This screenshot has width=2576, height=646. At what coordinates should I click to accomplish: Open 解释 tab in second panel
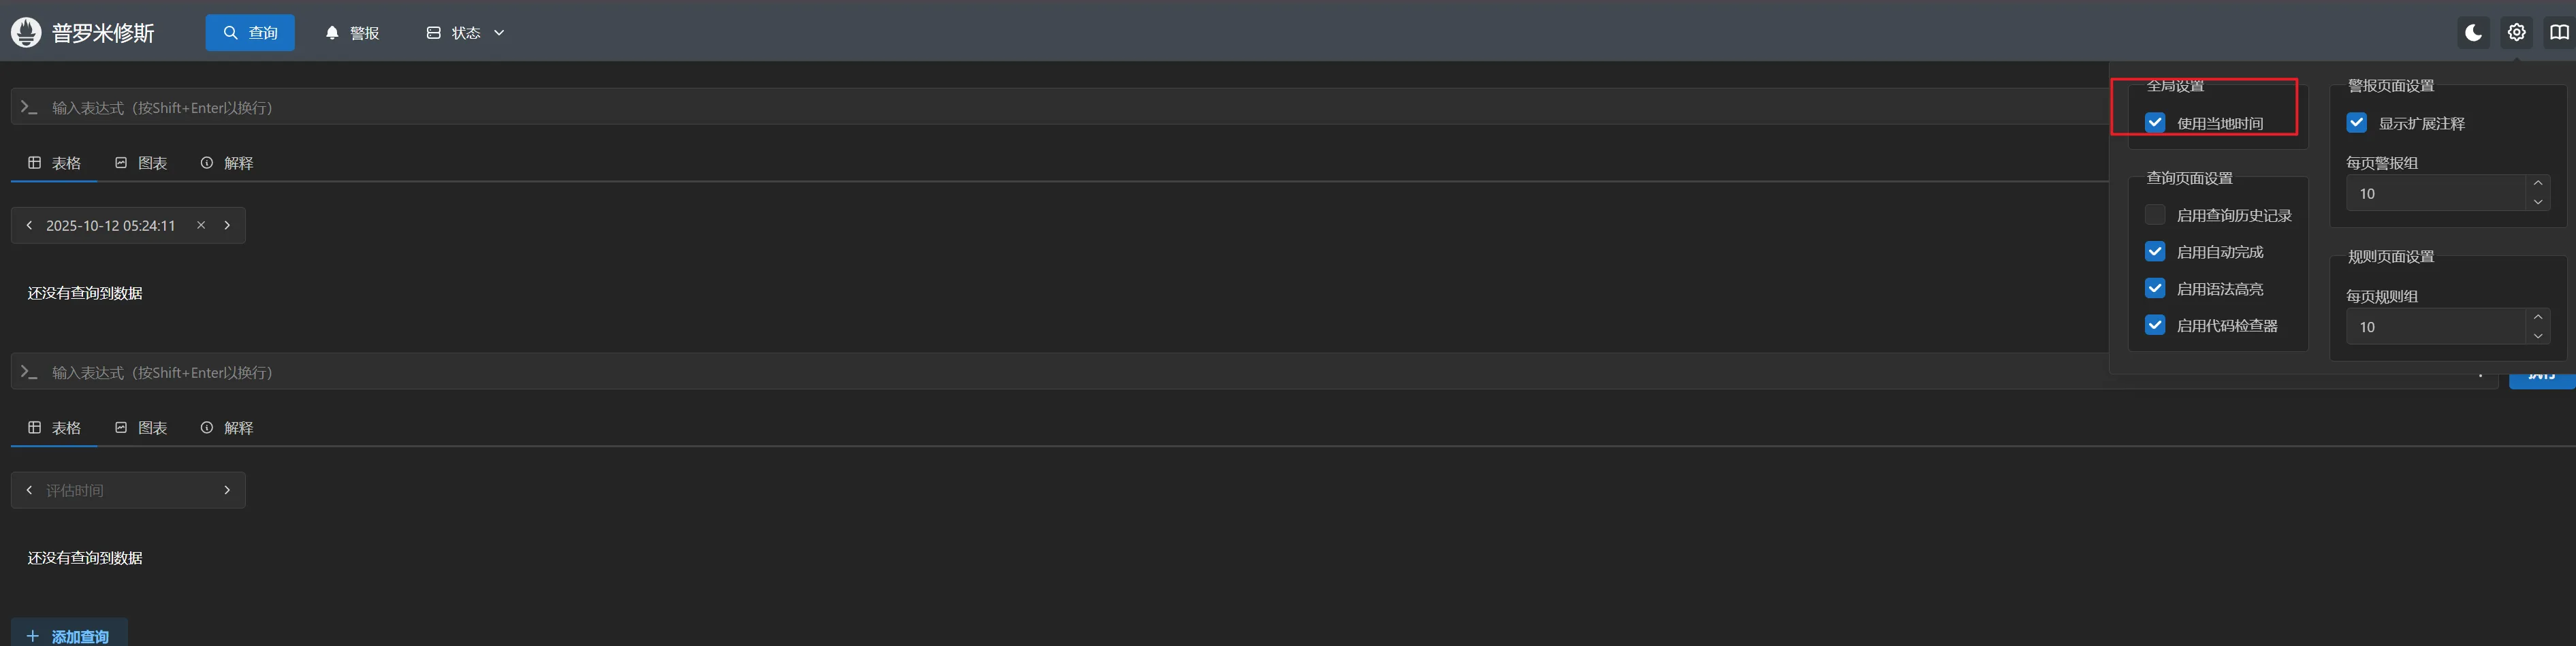point(227,428)
